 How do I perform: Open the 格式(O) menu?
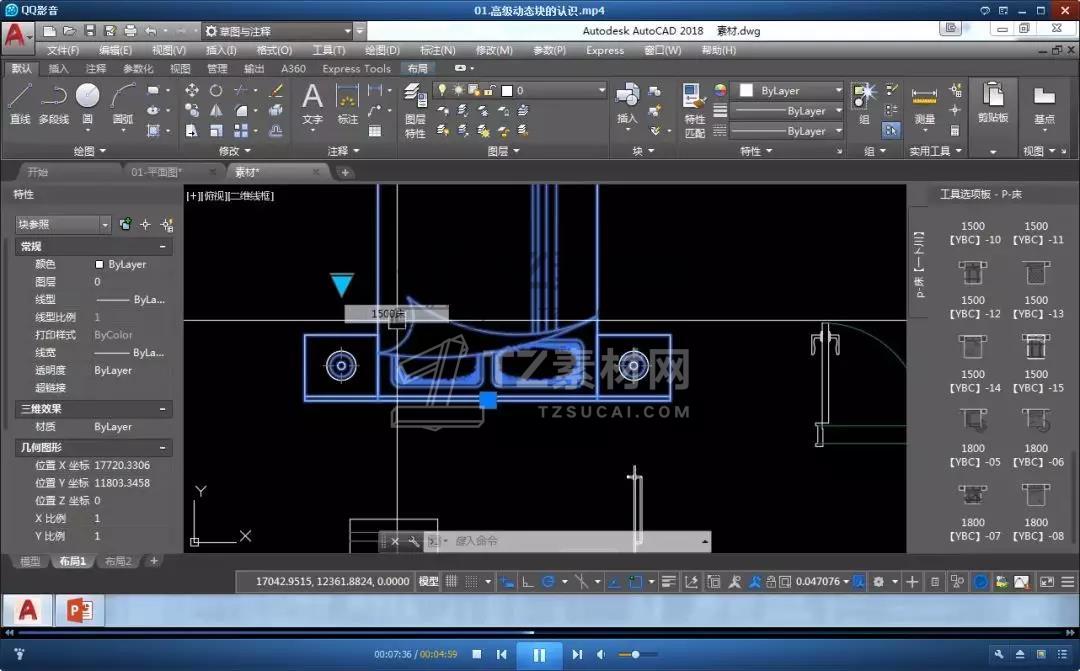point(274,50)
